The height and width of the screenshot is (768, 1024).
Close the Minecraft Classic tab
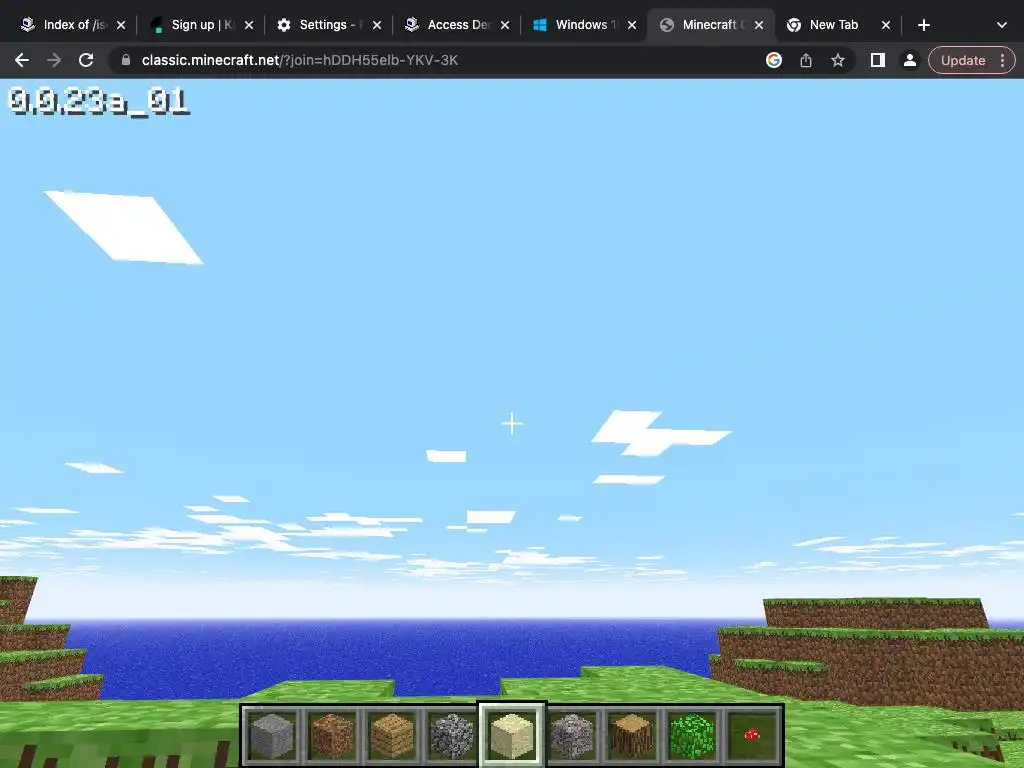759,25
